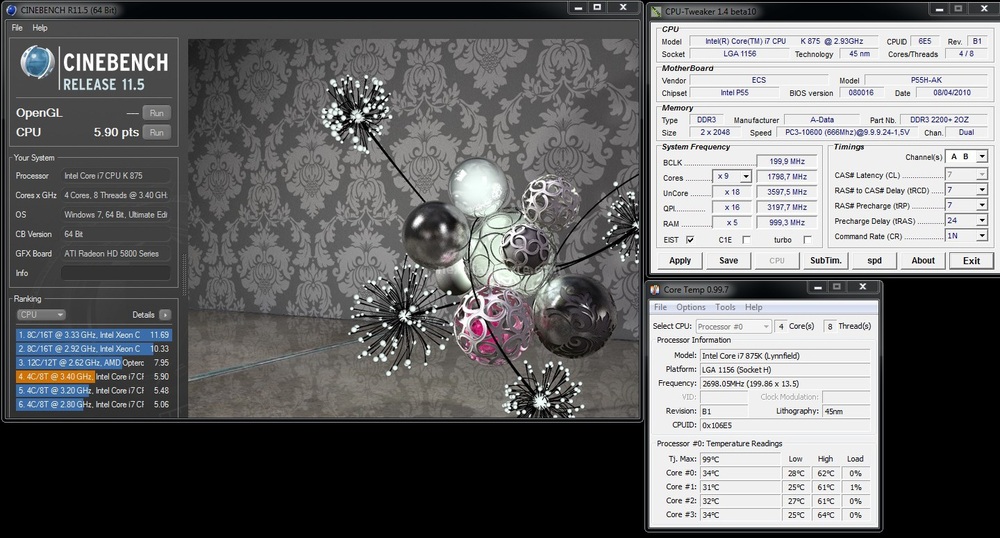Viewport: 1000px width, 538px height.
Task: Run the CPU benchmark
Action: 157,133
